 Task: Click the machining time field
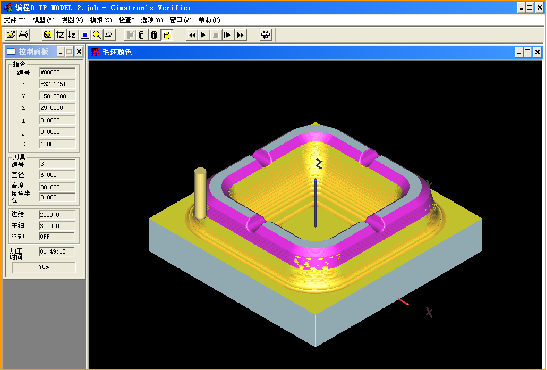57,251
